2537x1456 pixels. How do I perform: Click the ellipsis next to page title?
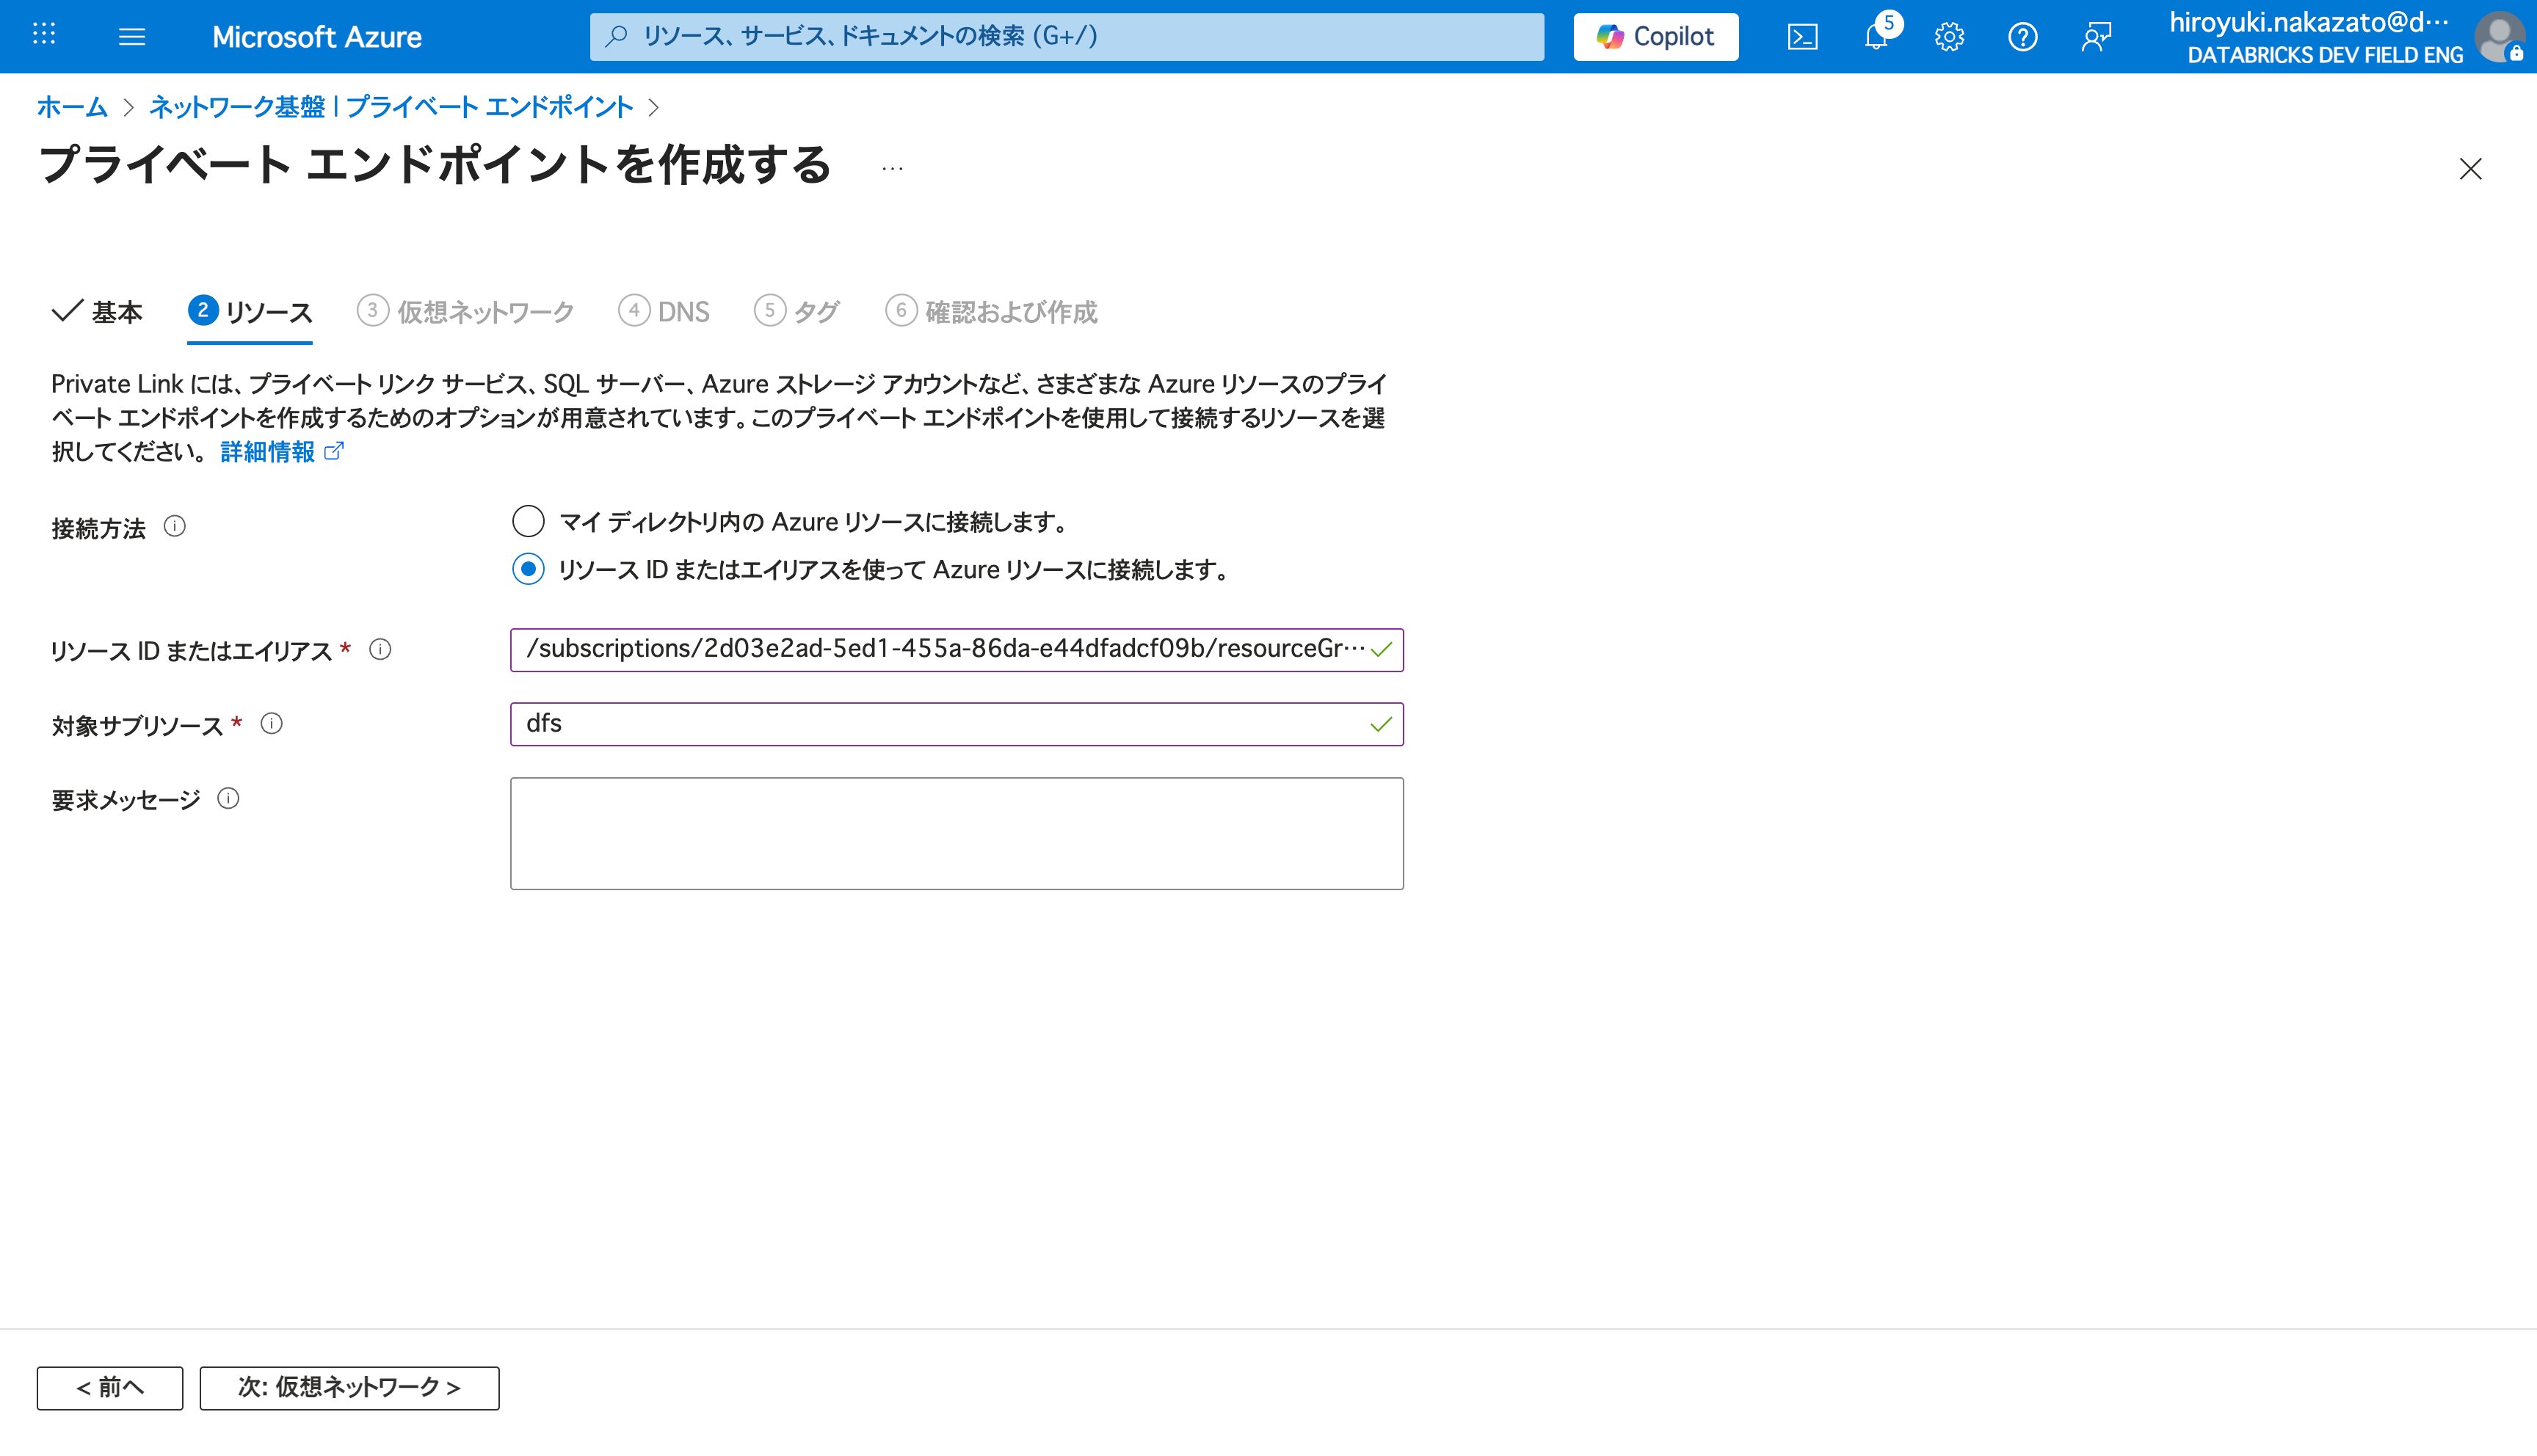(892, 168)
